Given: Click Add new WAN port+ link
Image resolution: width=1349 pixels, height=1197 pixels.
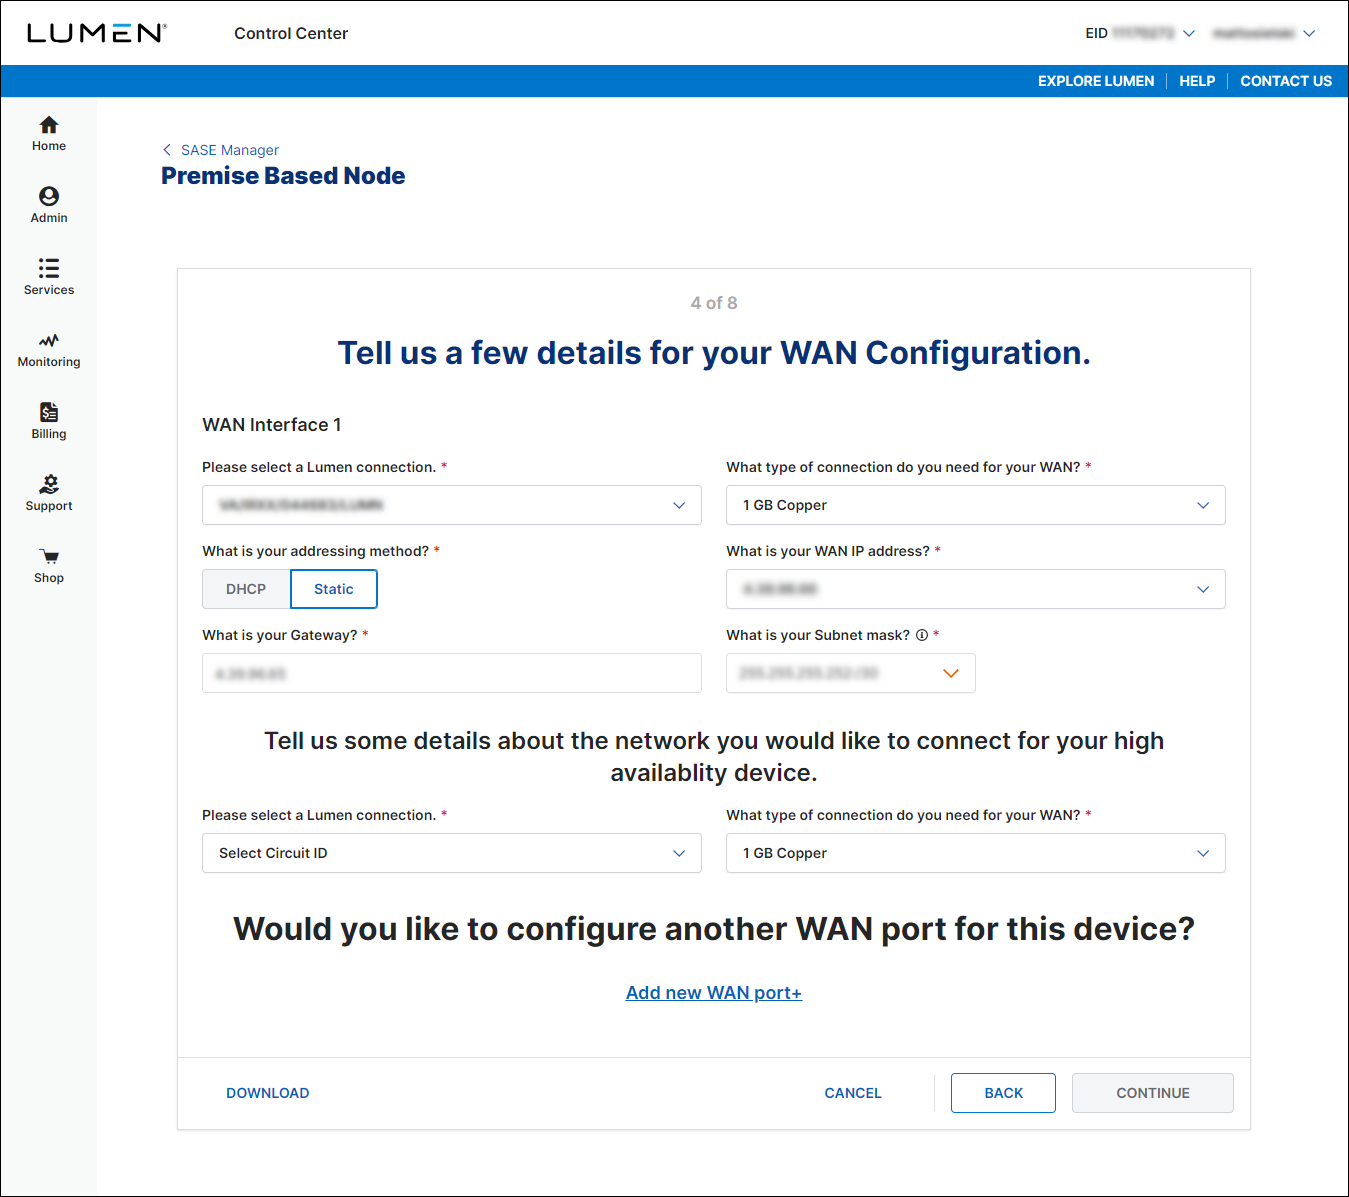Looking at the screenshot, I should click(714, 993).
